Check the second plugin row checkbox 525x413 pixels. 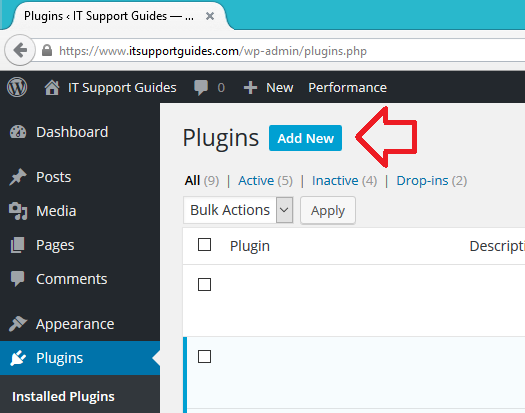coord(204,357)
